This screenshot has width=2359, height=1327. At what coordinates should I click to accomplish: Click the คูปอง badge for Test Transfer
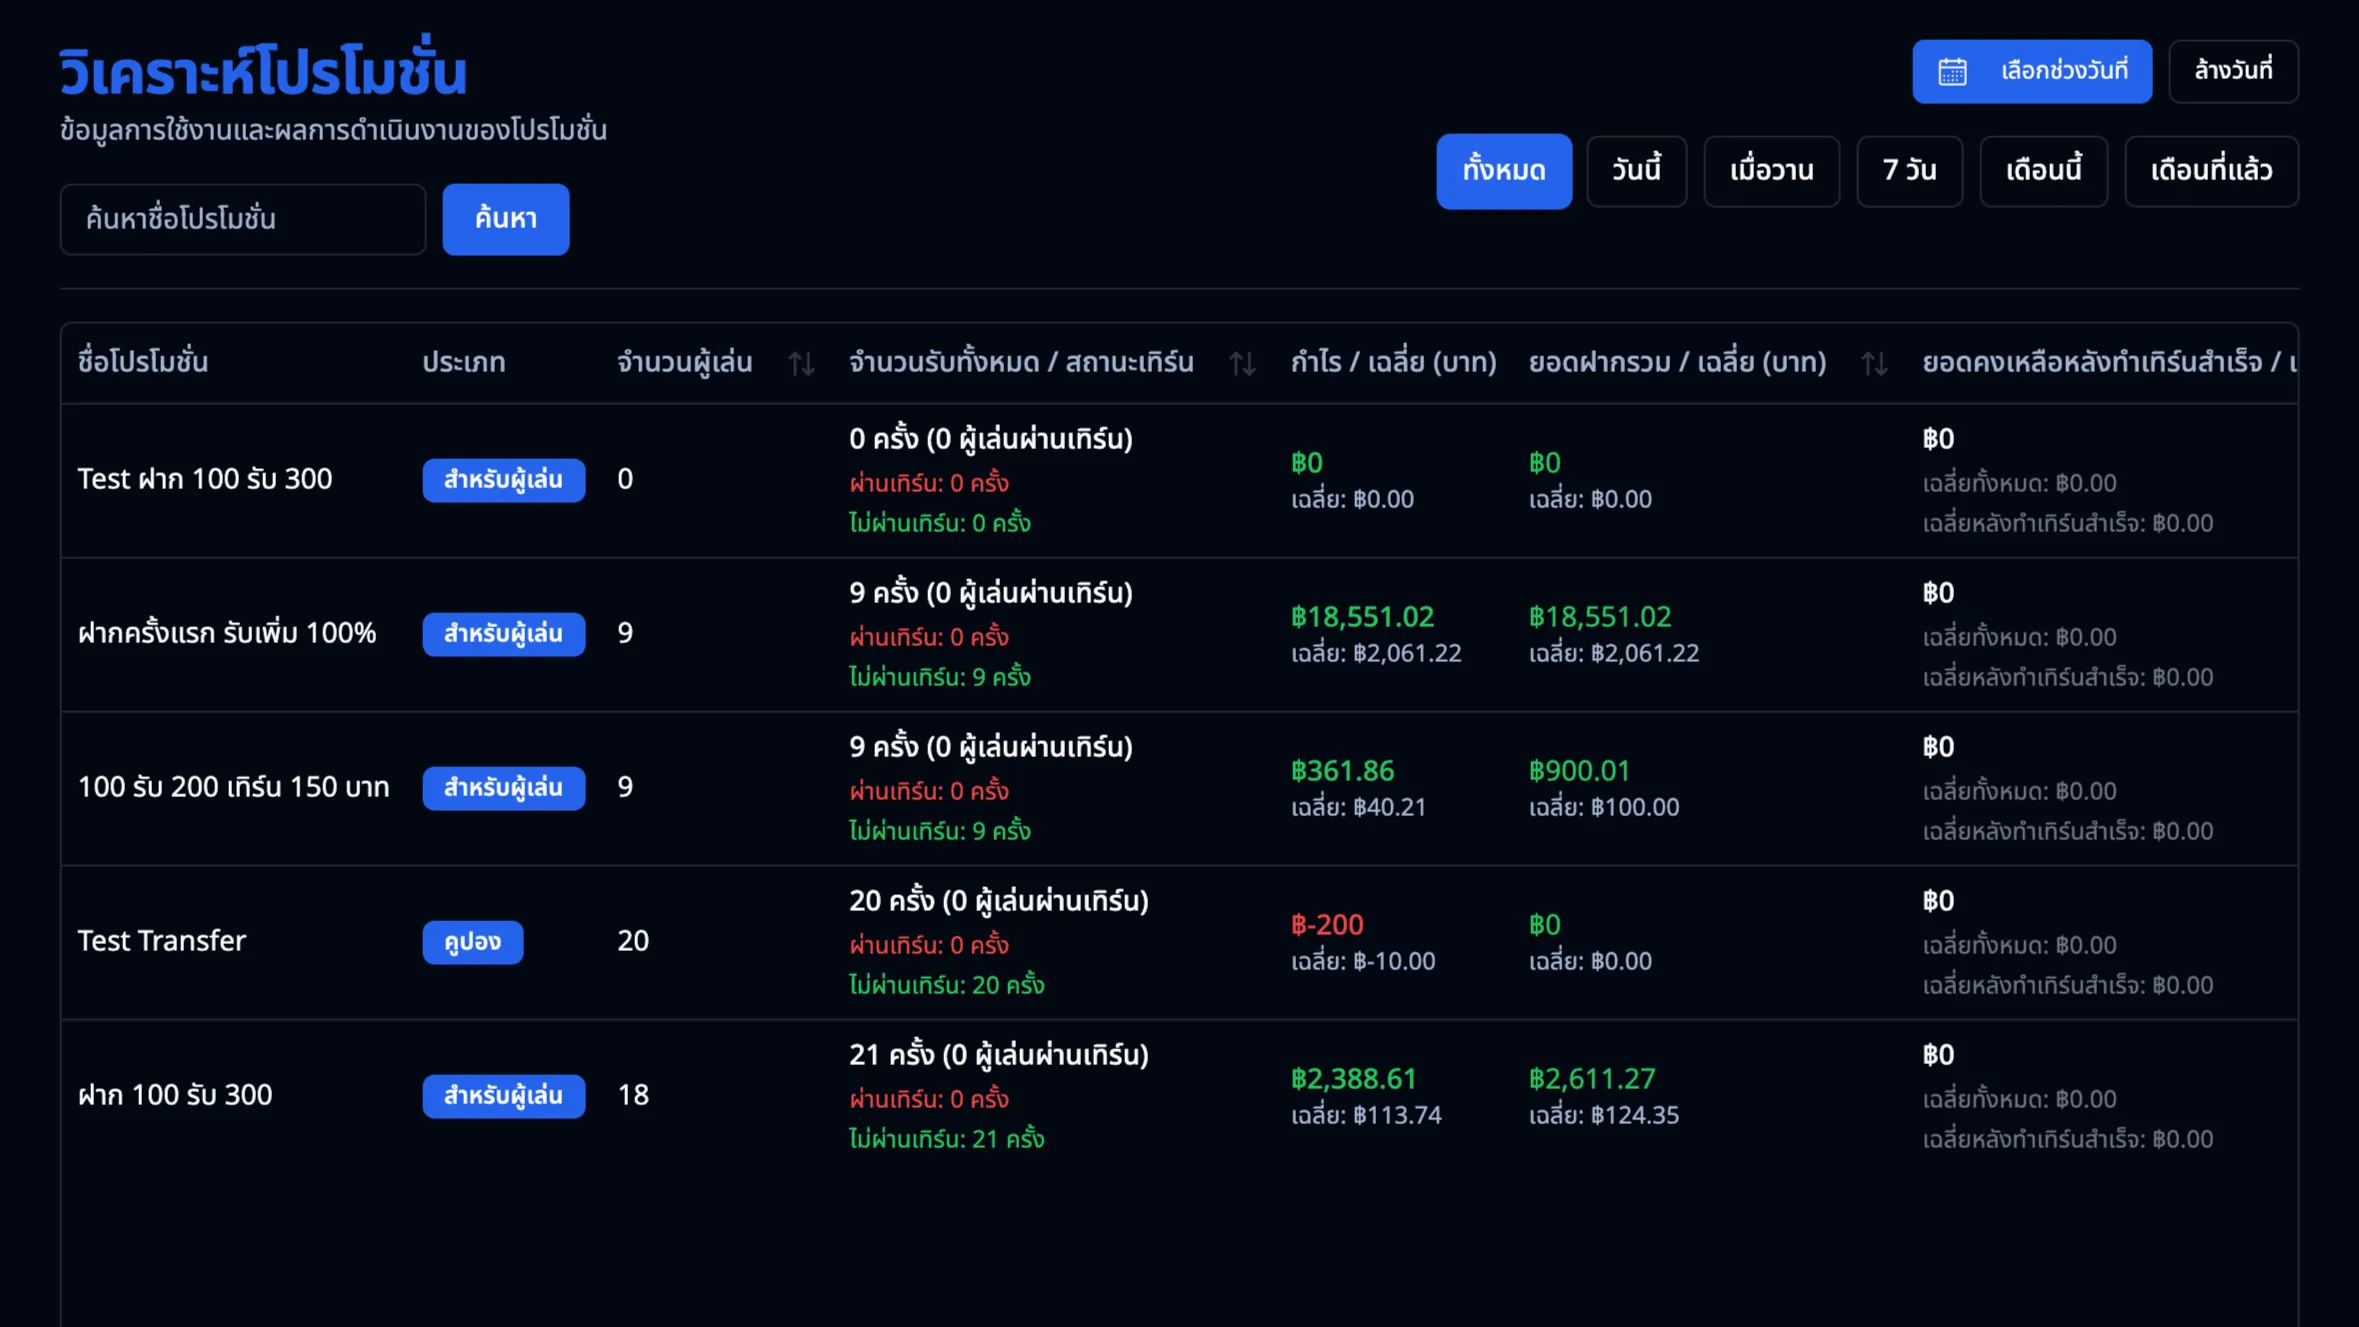pos(472,942)
